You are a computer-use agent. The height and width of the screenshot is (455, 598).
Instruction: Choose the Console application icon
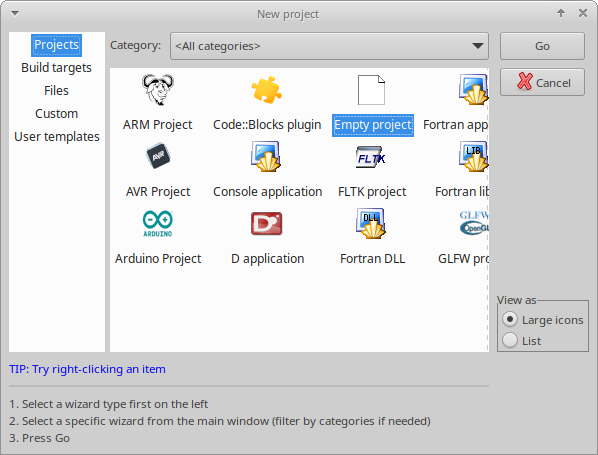[x=266, y=156]
